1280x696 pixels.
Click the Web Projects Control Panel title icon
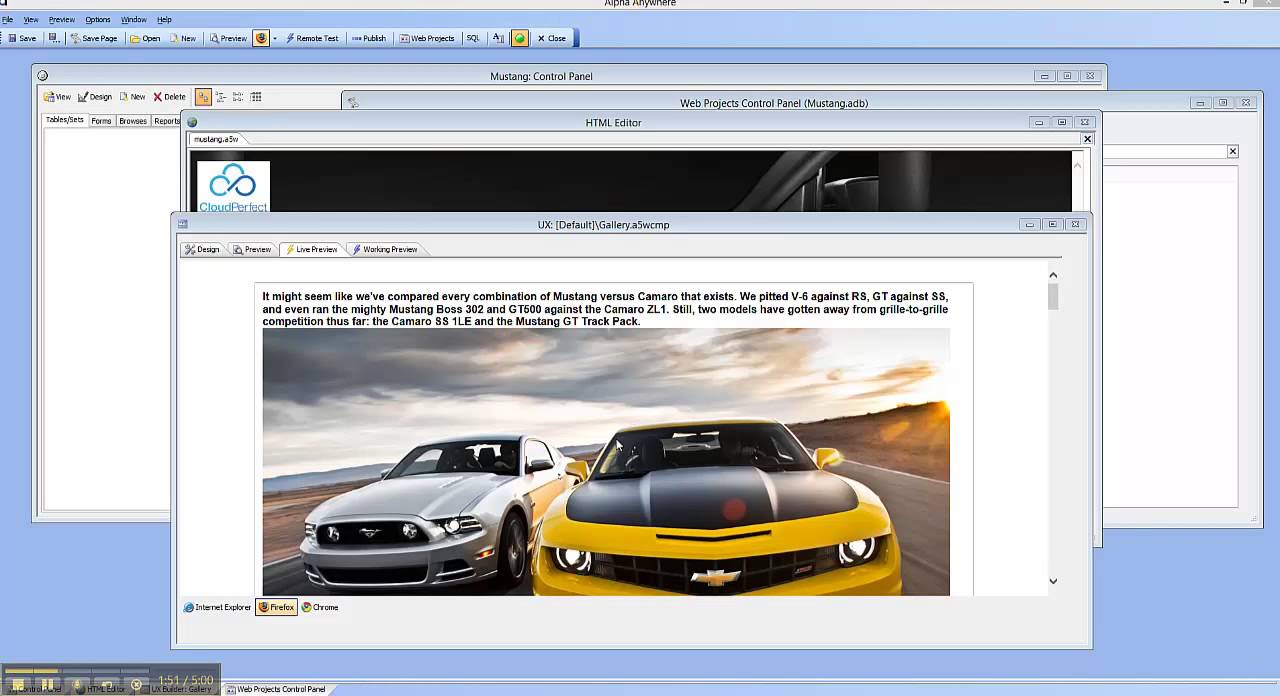[x=353, y=103]
